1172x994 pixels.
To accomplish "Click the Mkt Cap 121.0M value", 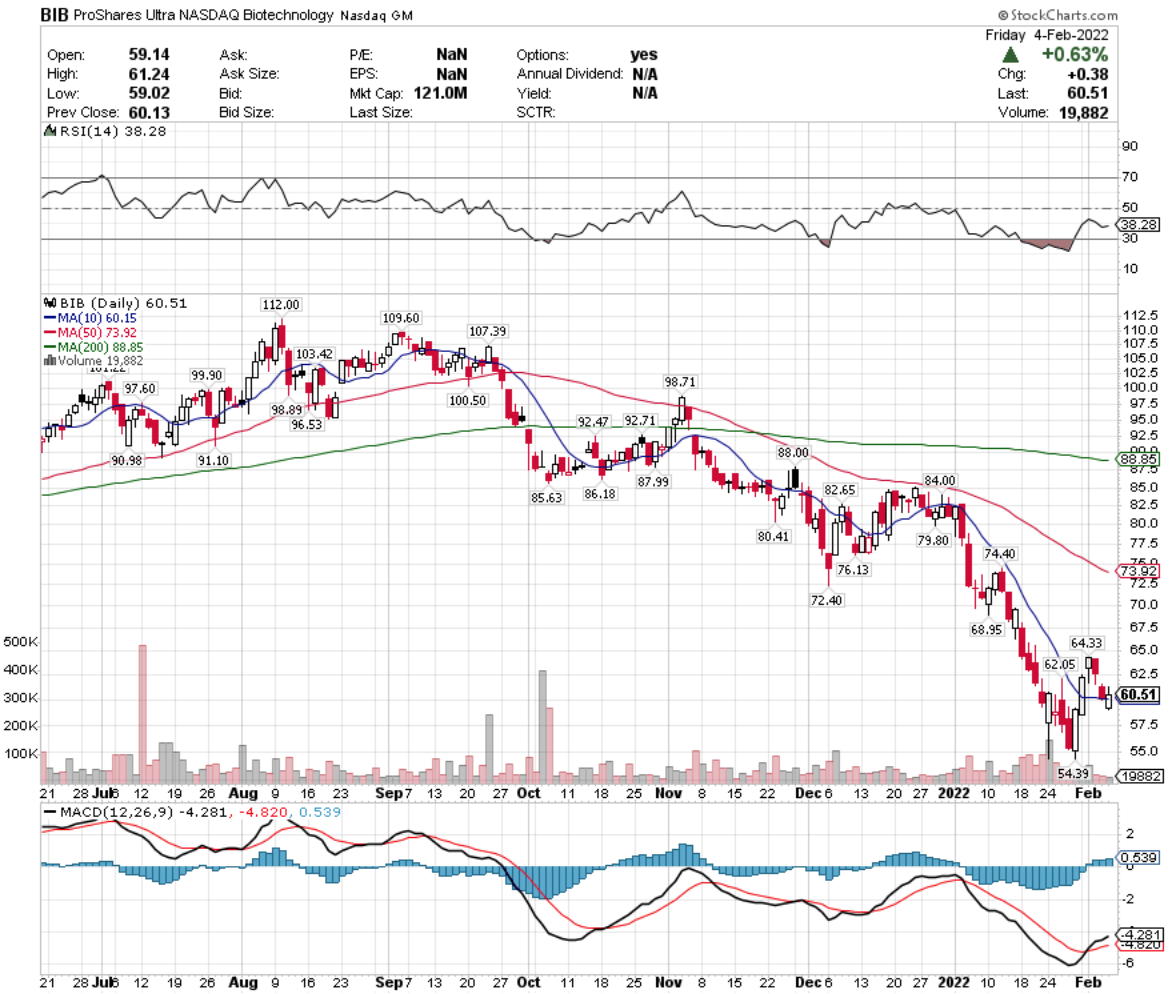I will (x=440, y=93).
